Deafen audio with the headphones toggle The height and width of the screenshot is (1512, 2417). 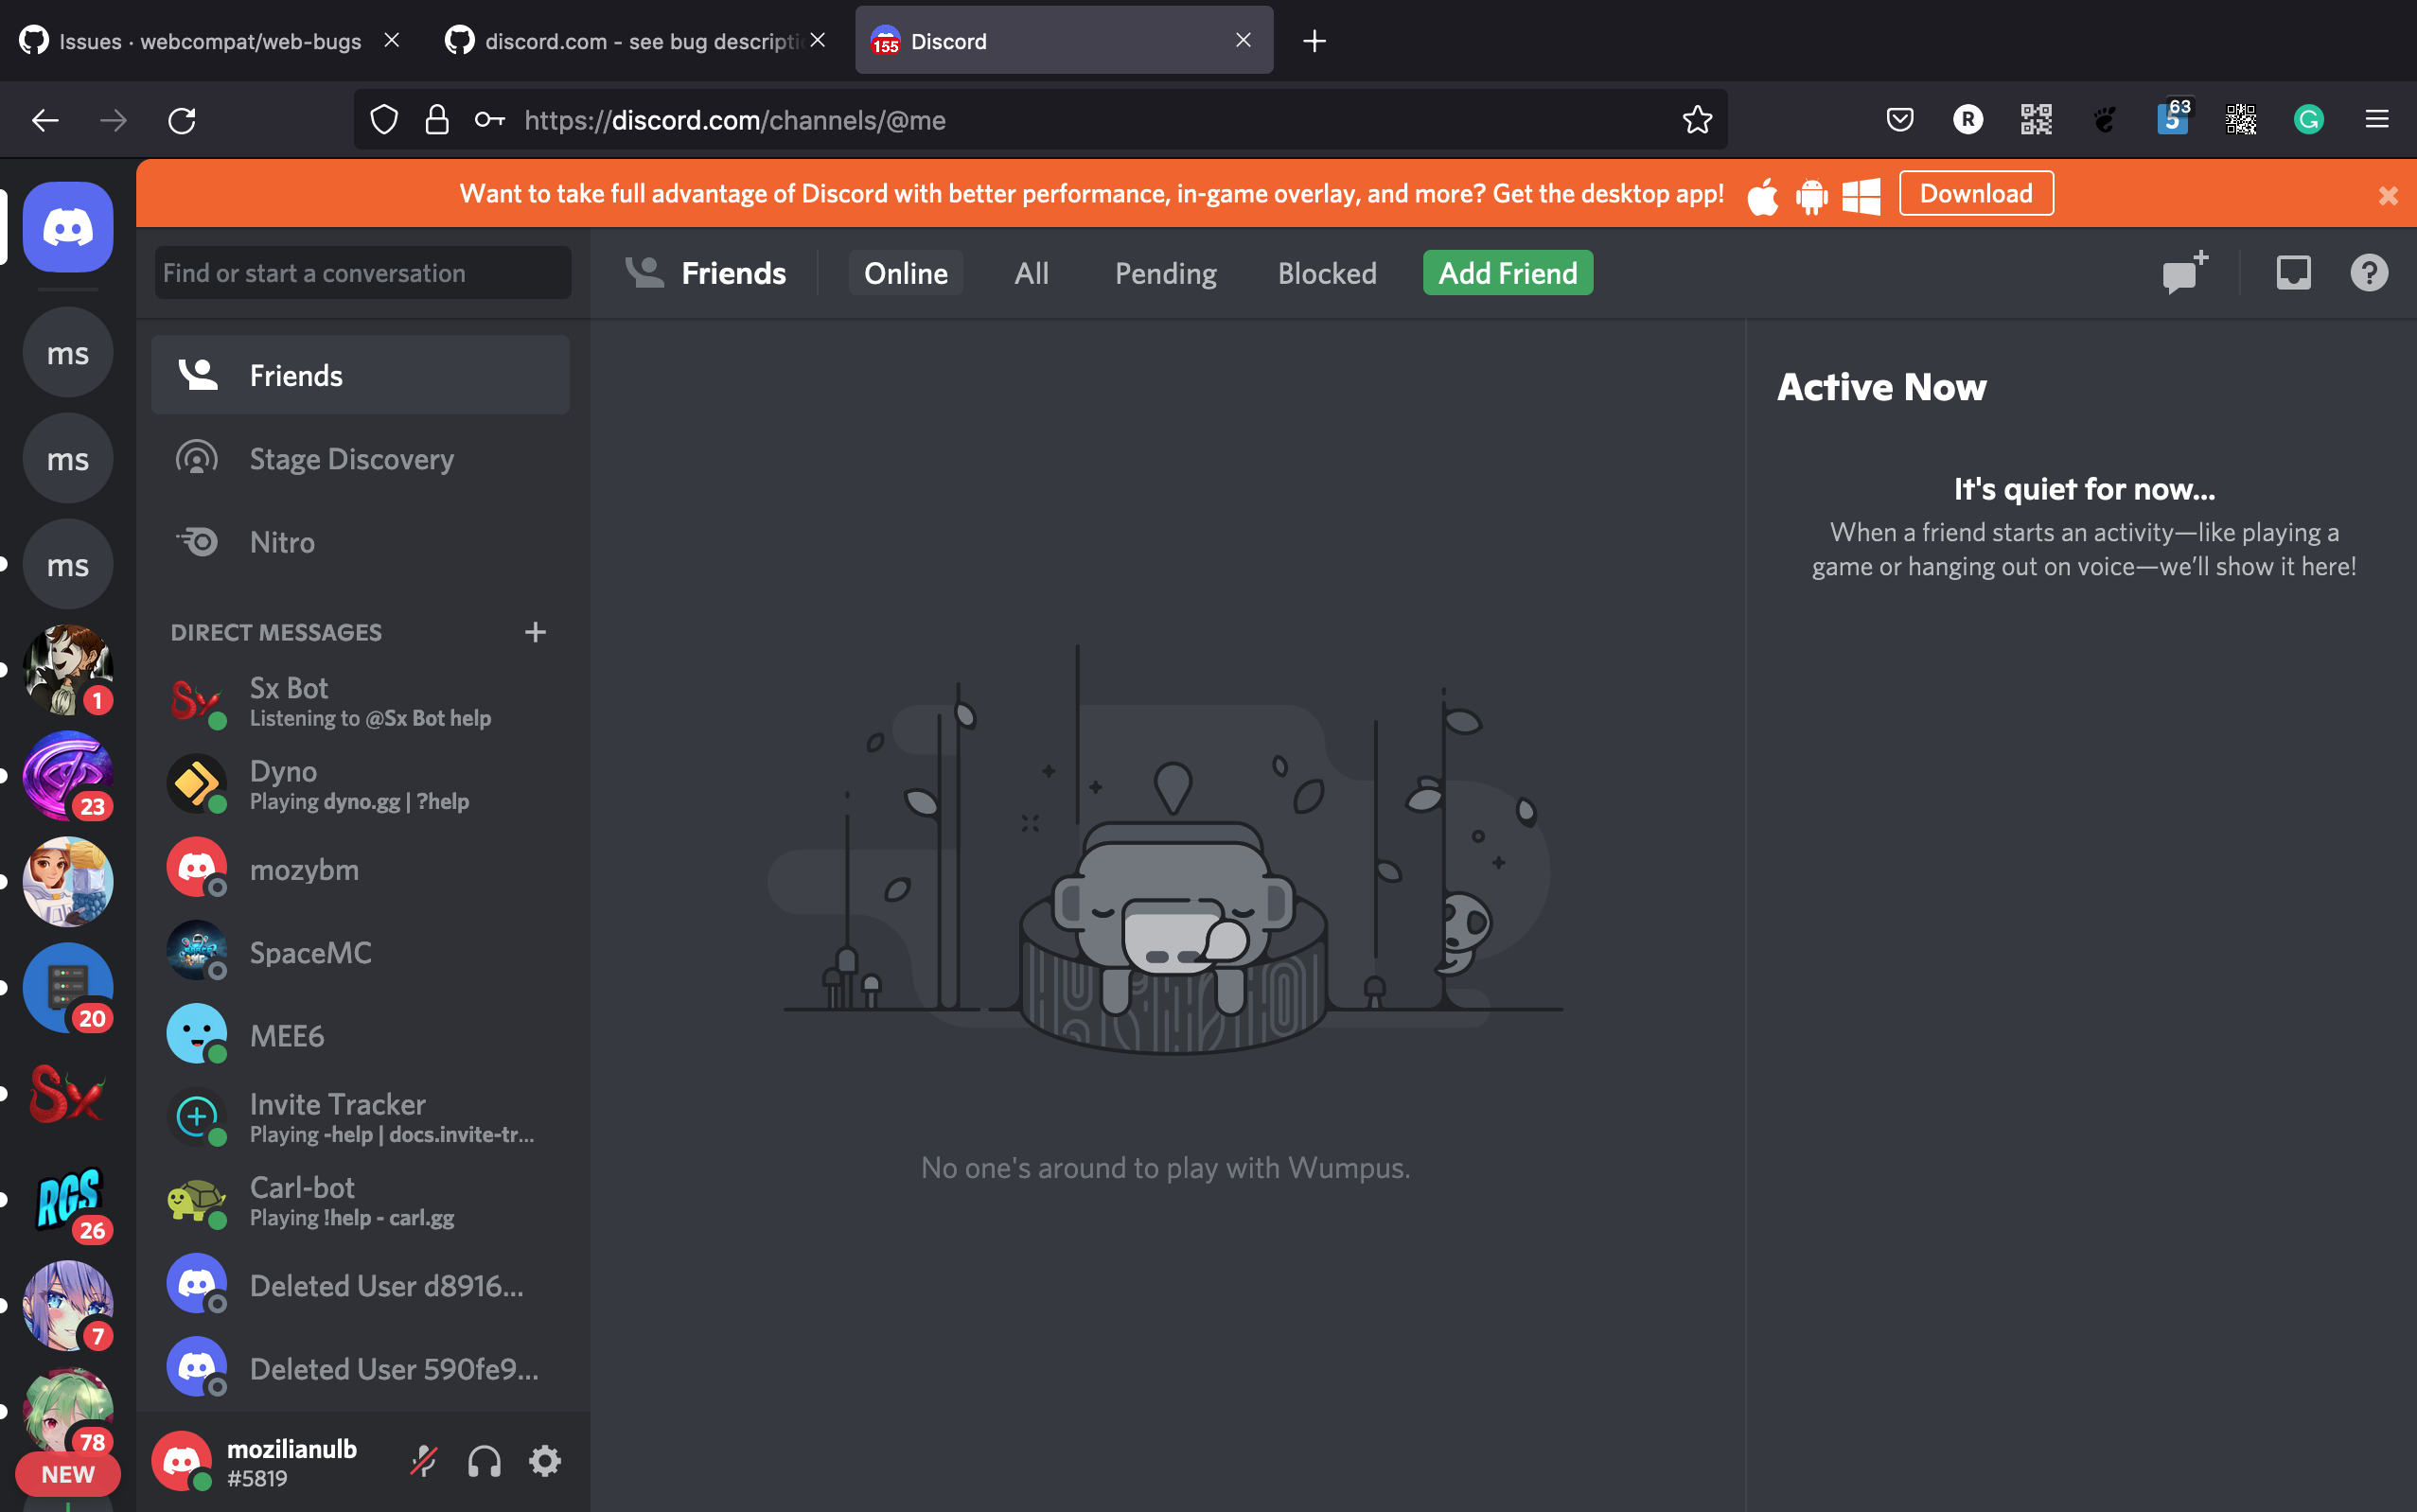[484, 1460]
